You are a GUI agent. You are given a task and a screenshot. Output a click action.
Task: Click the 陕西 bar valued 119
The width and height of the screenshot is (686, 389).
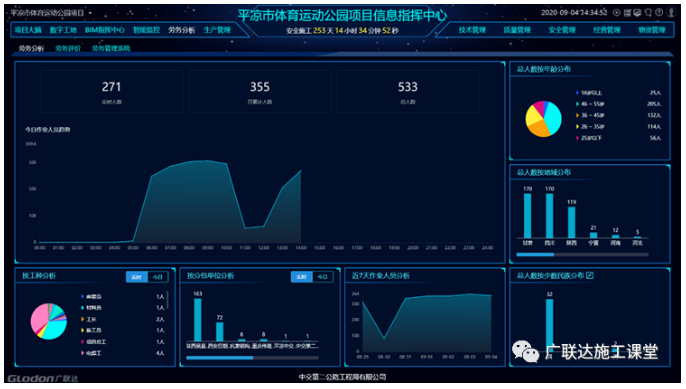point(571,222)
